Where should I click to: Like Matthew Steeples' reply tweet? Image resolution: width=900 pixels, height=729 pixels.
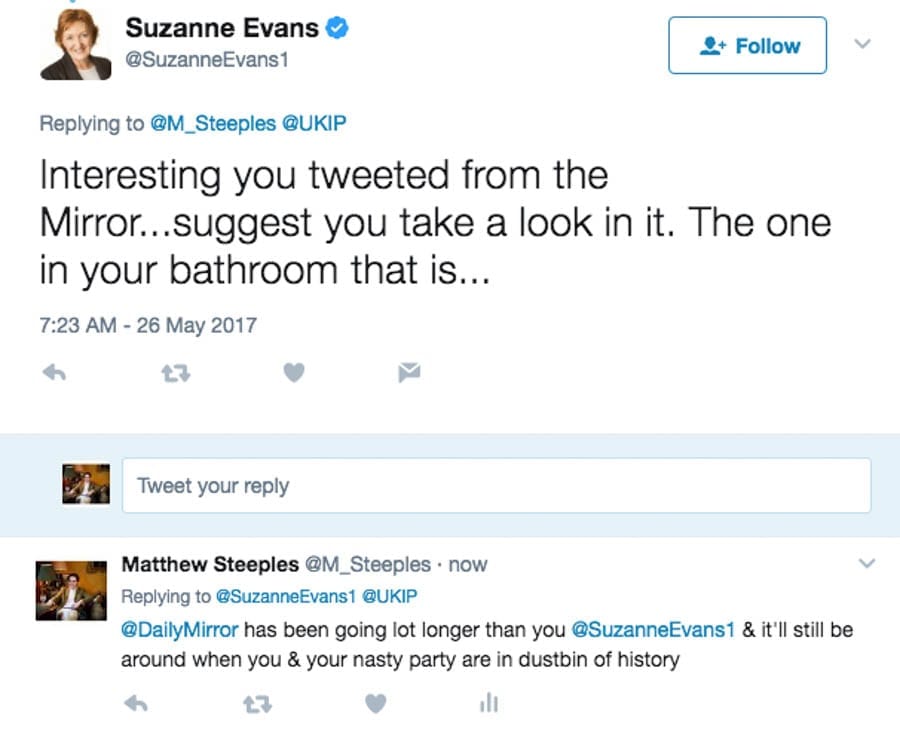[375, 704]
